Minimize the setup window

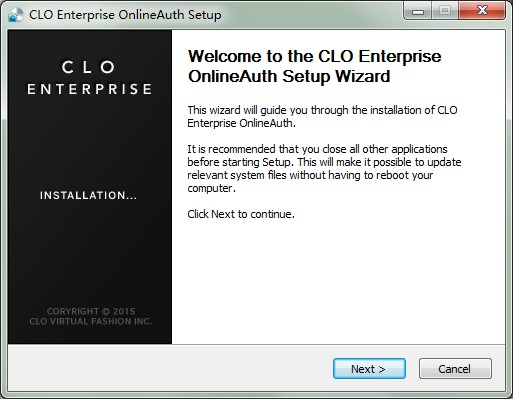(418, 11)
